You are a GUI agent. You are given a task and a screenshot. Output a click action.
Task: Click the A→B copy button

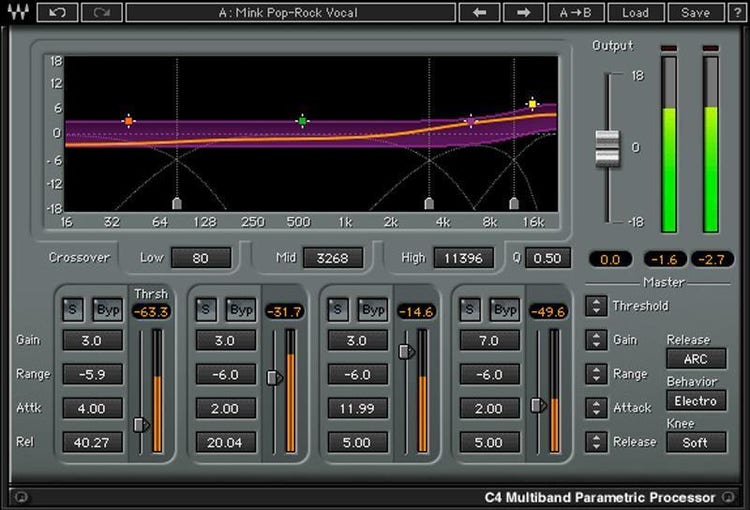[576, 13]
